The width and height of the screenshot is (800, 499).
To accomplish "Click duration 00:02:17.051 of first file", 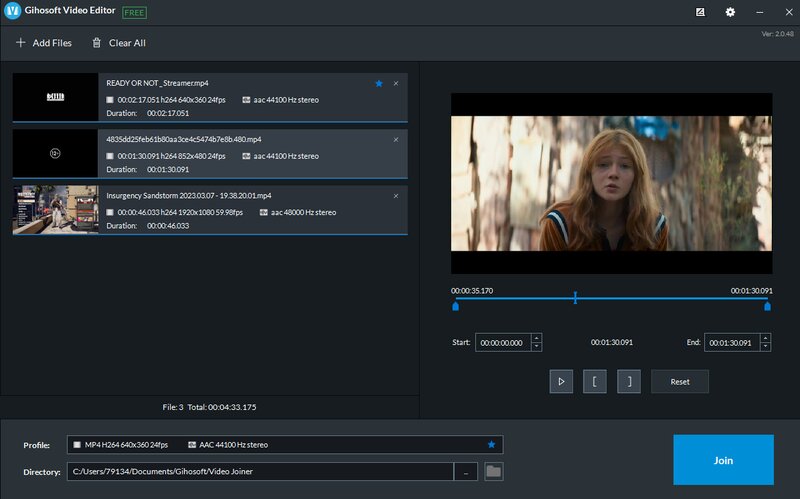I will pyautogui.click(x=168, y=113).
